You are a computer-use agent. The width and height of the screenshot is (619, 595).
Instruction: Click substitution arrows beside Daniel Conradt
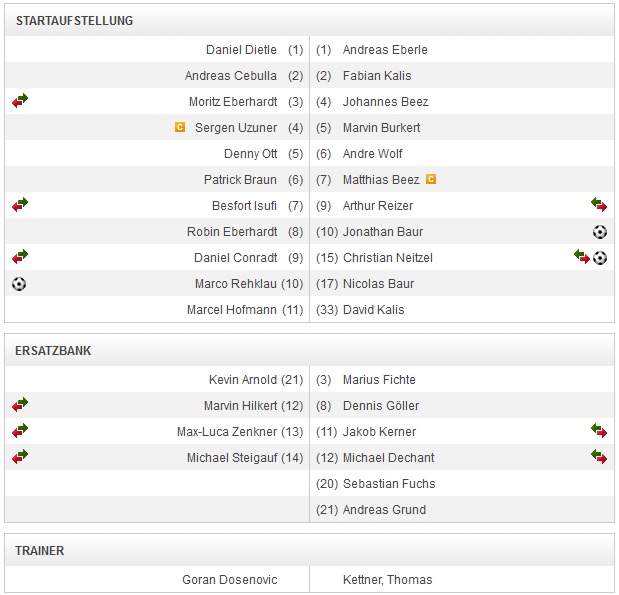pos(20,257)
